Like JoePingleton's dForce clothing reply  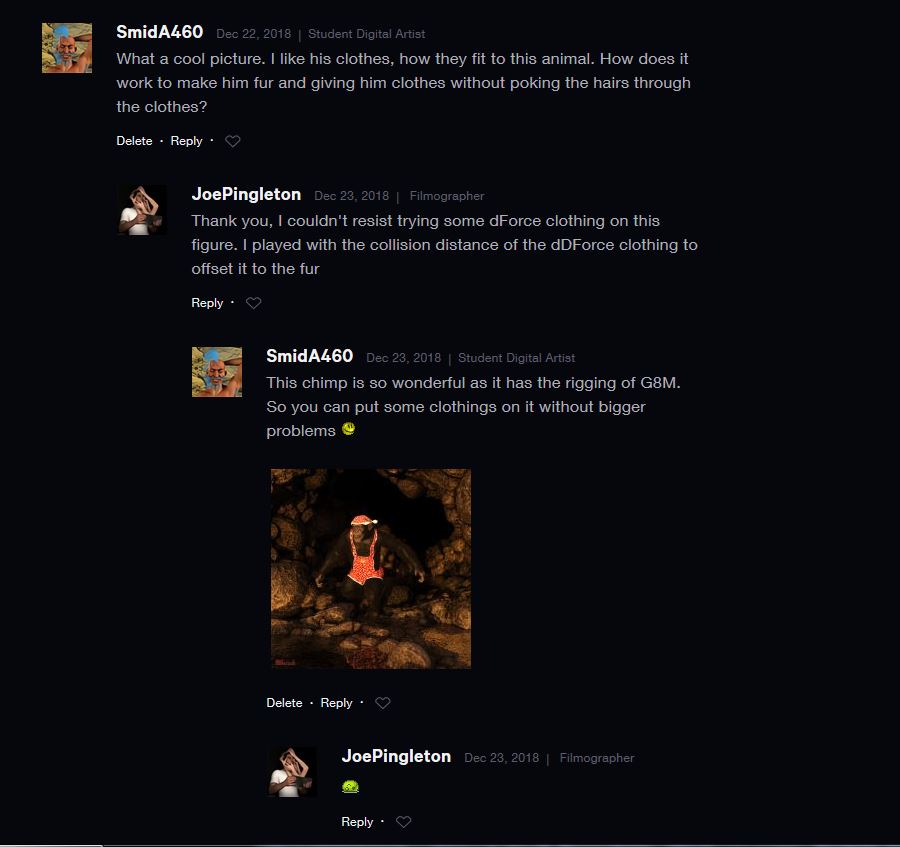(x=253, y=302)
